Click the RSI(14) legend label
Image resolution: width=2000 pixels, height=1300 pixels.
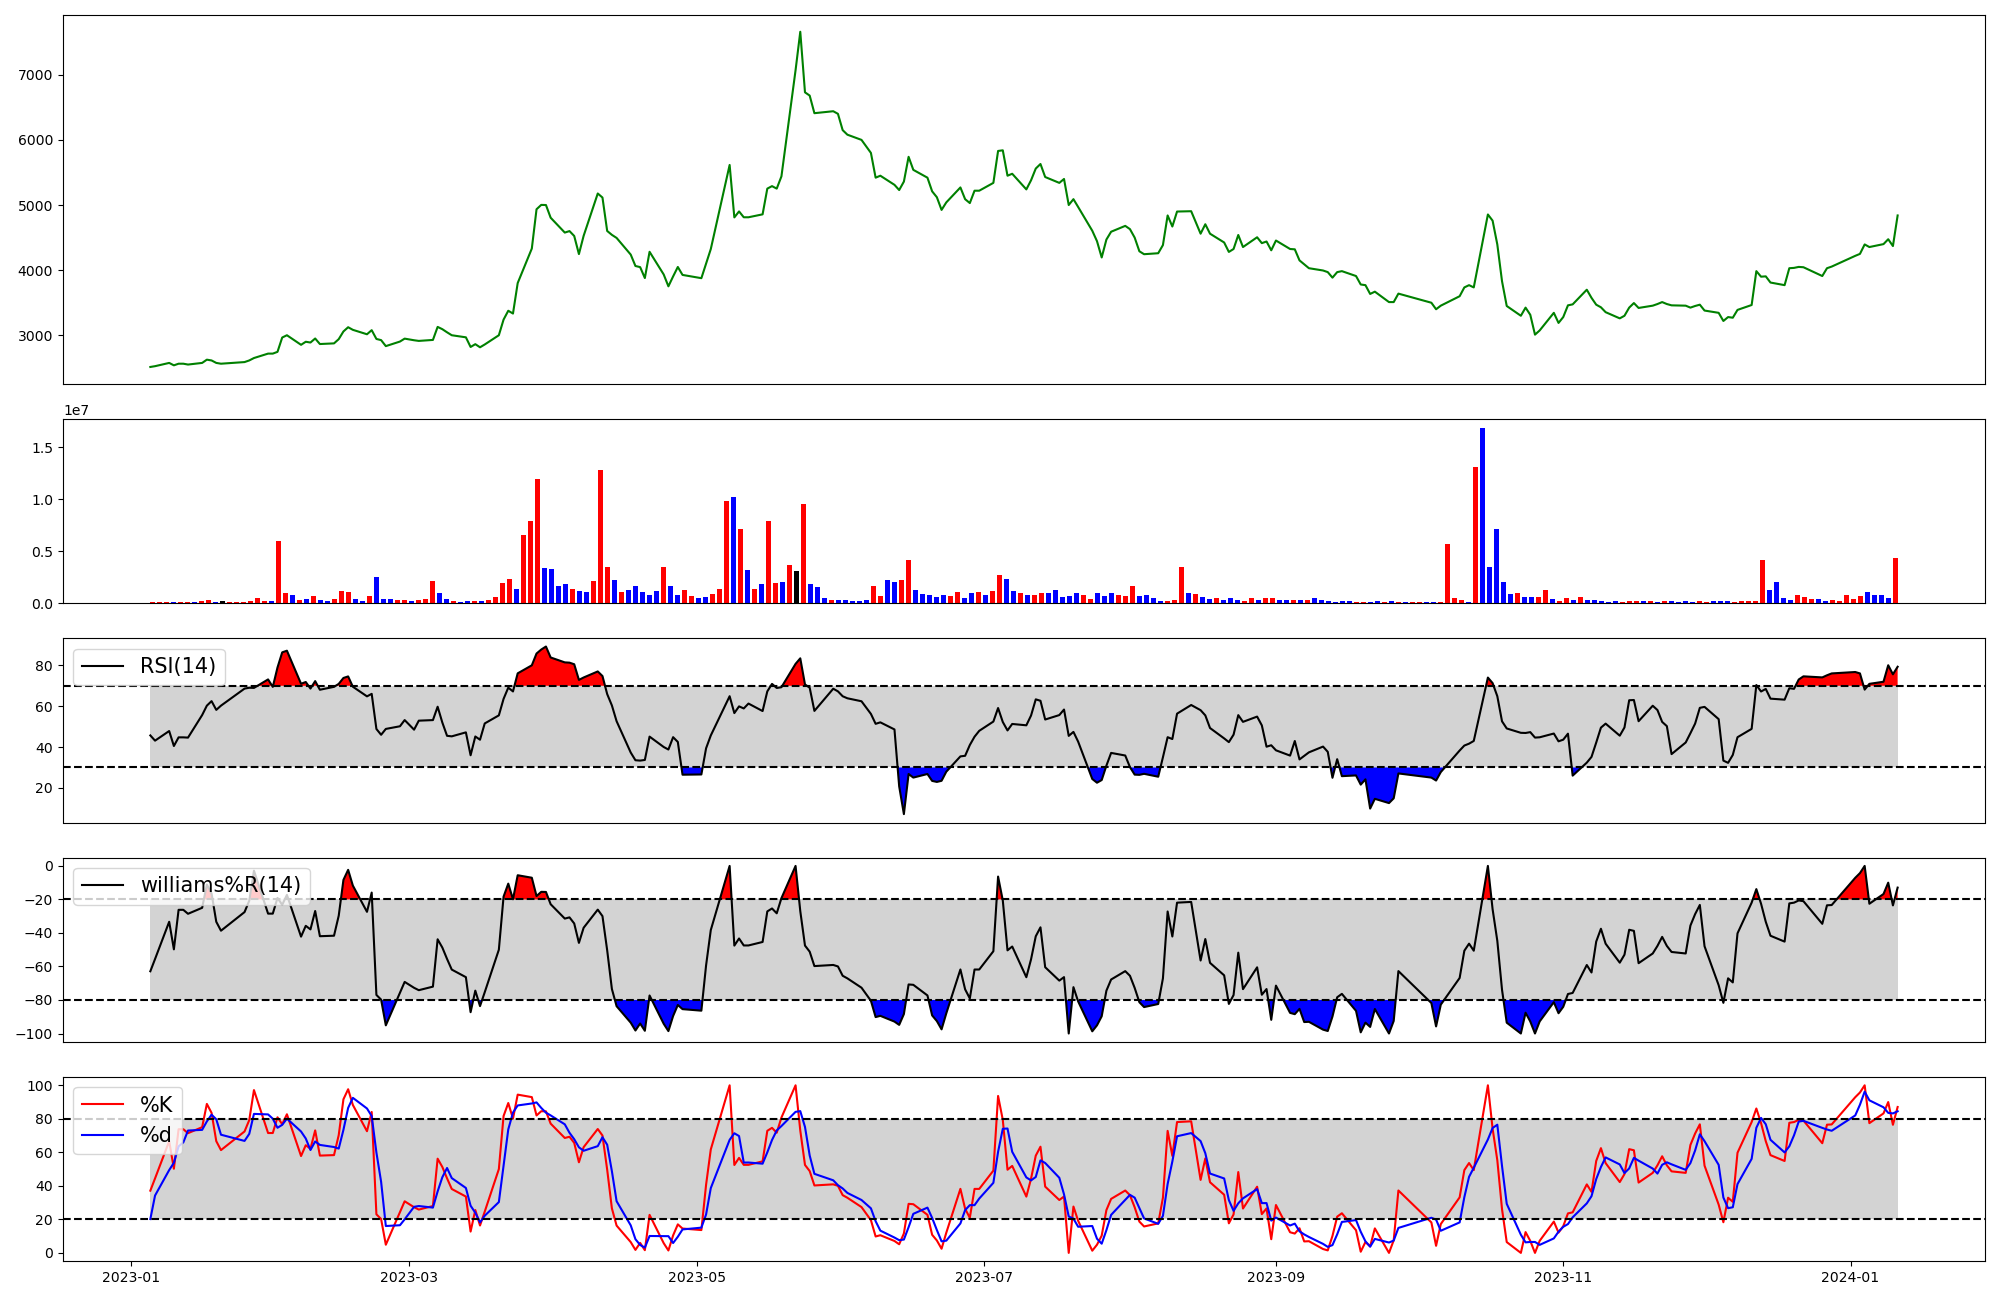tap(178, 666)
